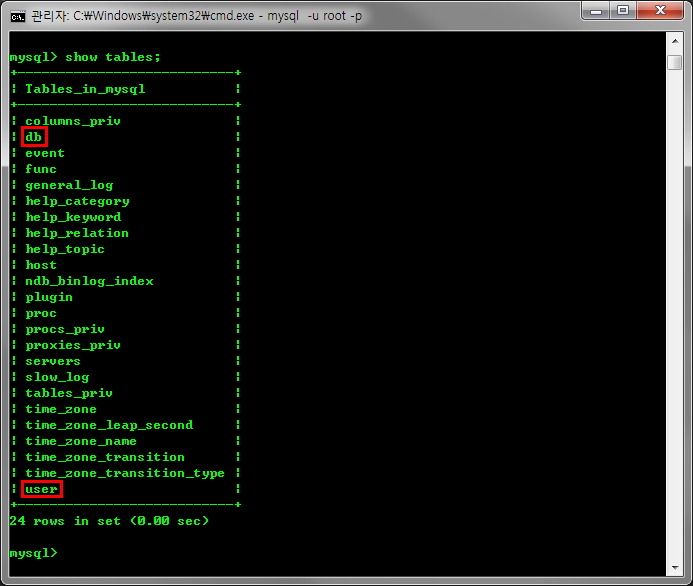This screenshot has height=586, width=693.
Task: Click the bottom 'mysql>' prompt line
Action: pyautogui.click(x=34, y=553)
